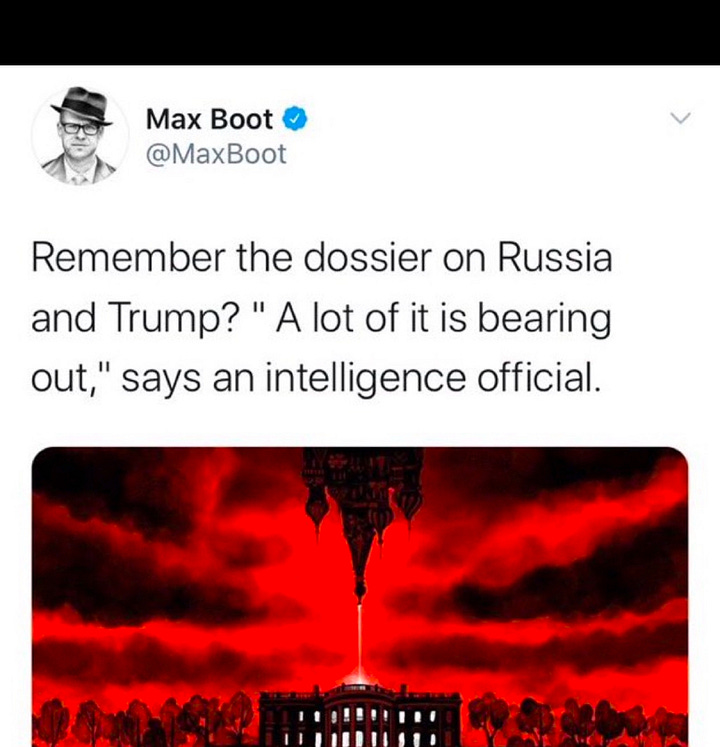Expand the tweet options chevron
The image size is (720, 747).
click(x=680, y=118)
